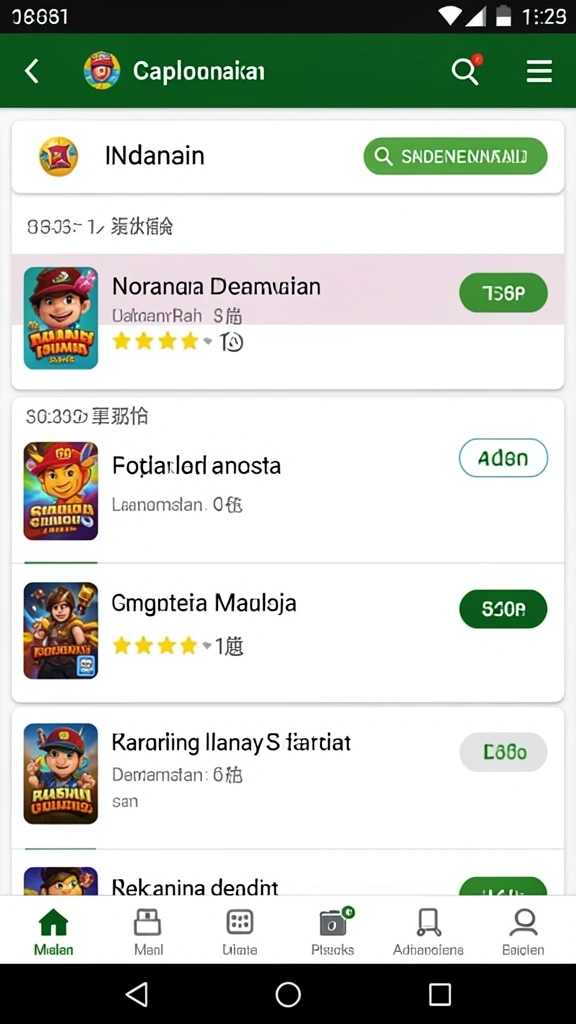
Task: Tap the green T56P button
Action: pyautogui.click(x=504, y=293)
